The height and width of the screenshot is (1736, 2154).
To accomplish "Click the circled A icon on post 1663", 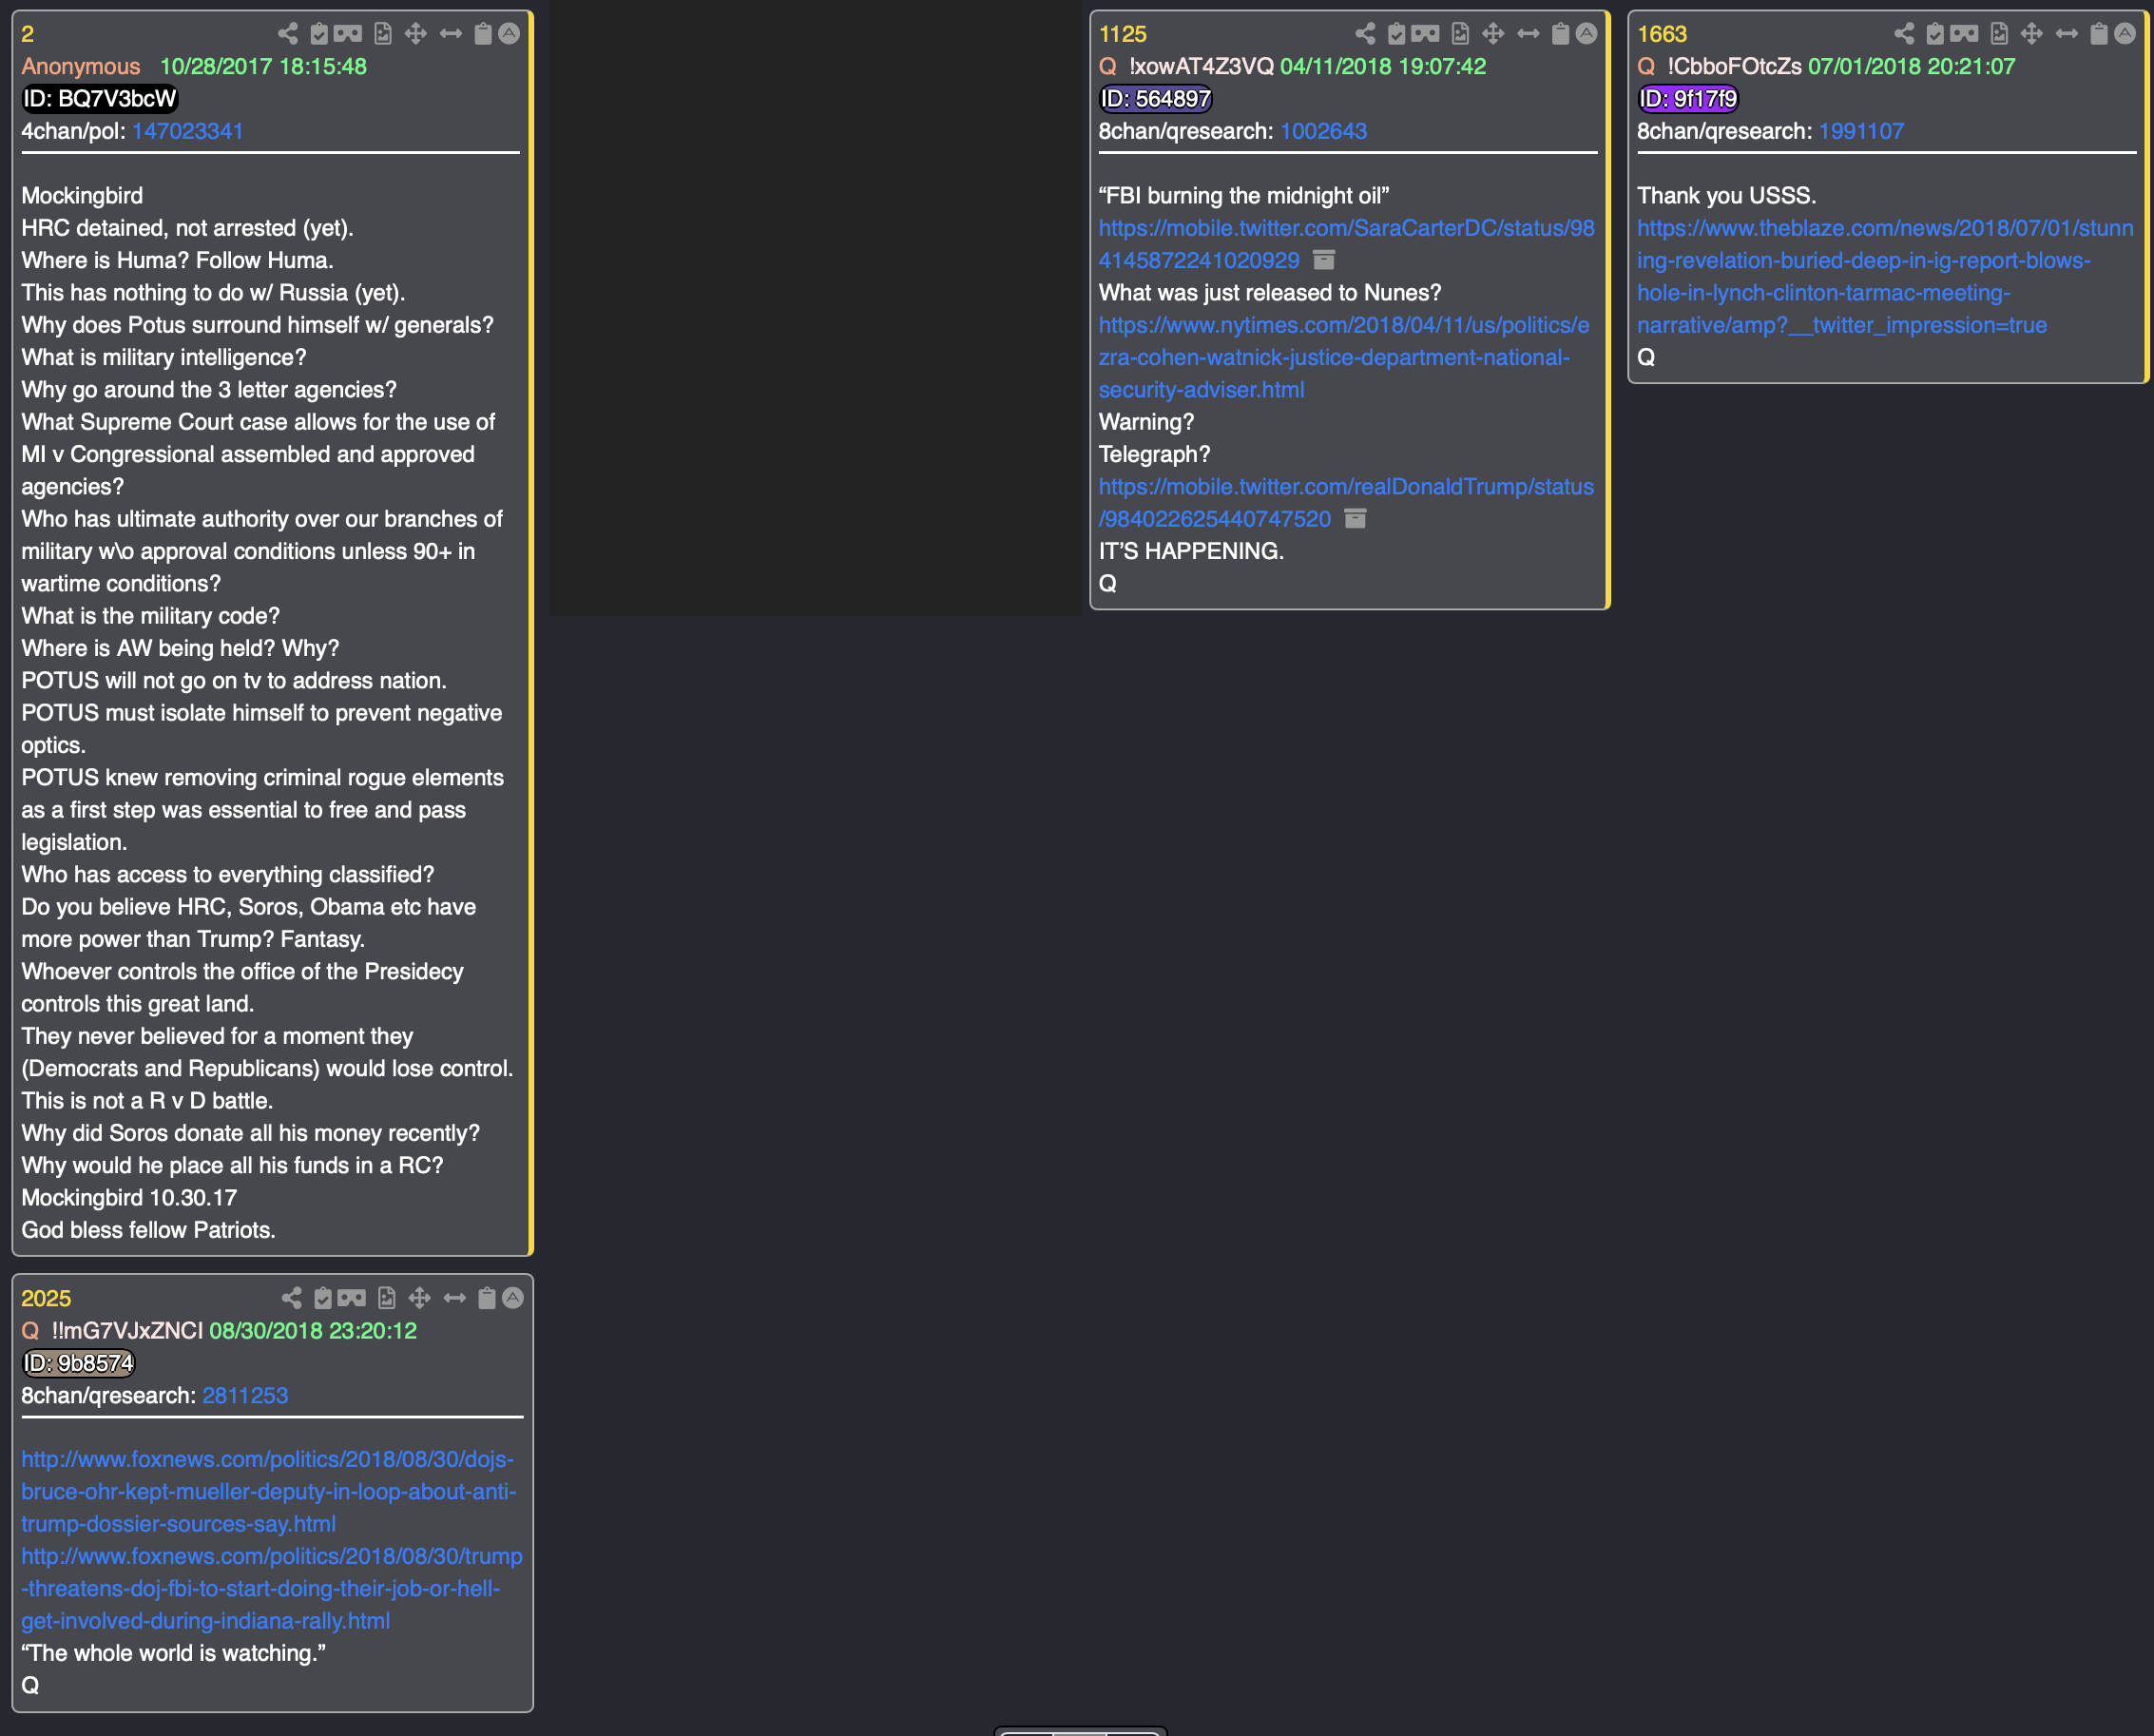I will click(x=2125, y=34).
